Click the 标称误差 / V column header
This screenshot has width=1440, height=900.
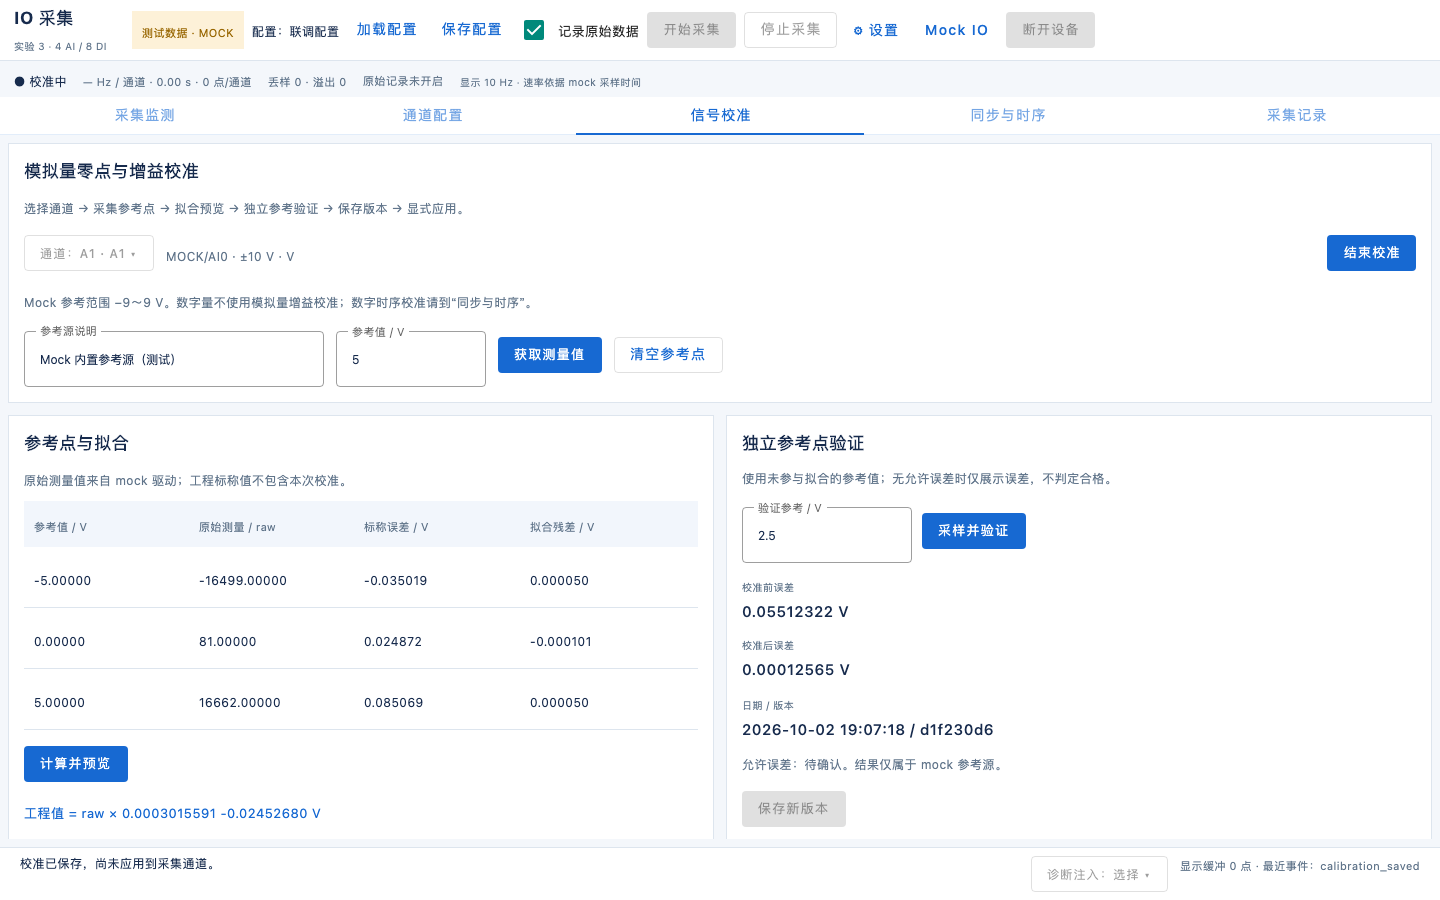[396, 527]
